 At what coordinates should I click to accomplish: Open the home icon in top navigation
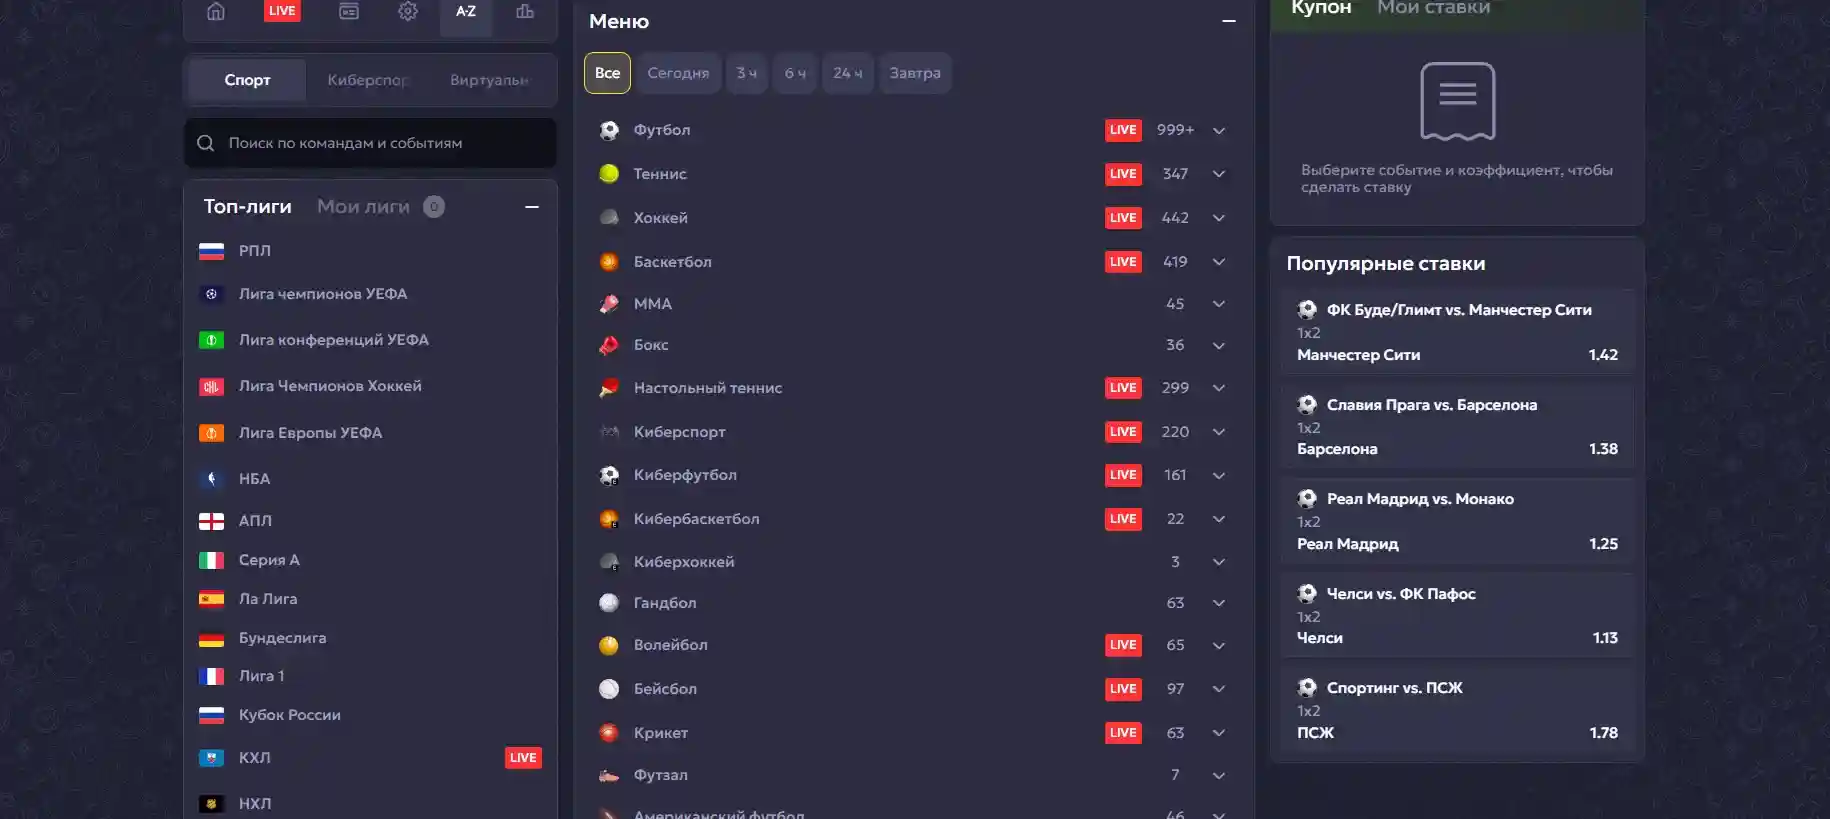(x=216, y=12)
